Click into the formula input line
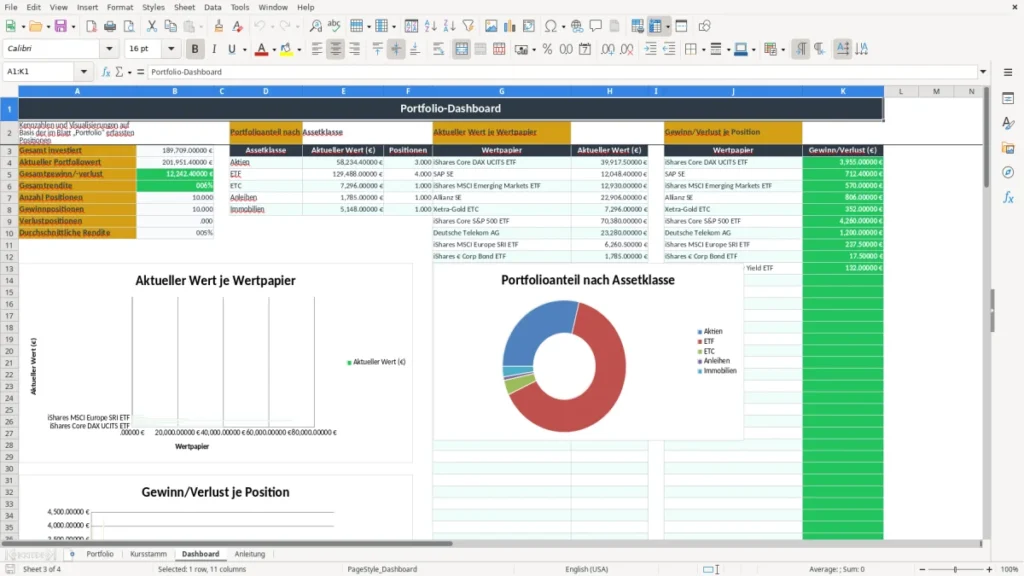Image resolution: width=1024 pixels, height=576 pixels. [x=562, y=72]
